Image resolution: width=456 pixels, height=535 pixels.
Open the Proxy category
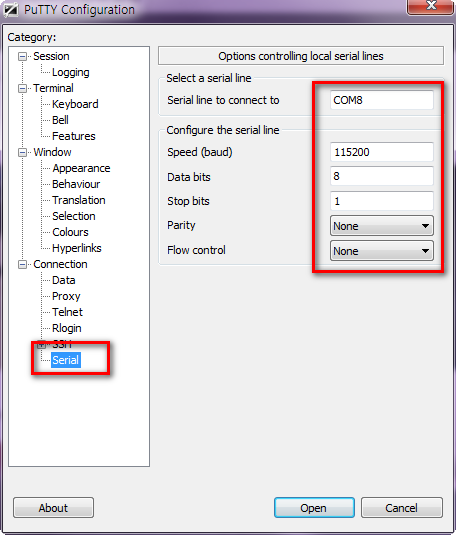[x=66, y=297]
